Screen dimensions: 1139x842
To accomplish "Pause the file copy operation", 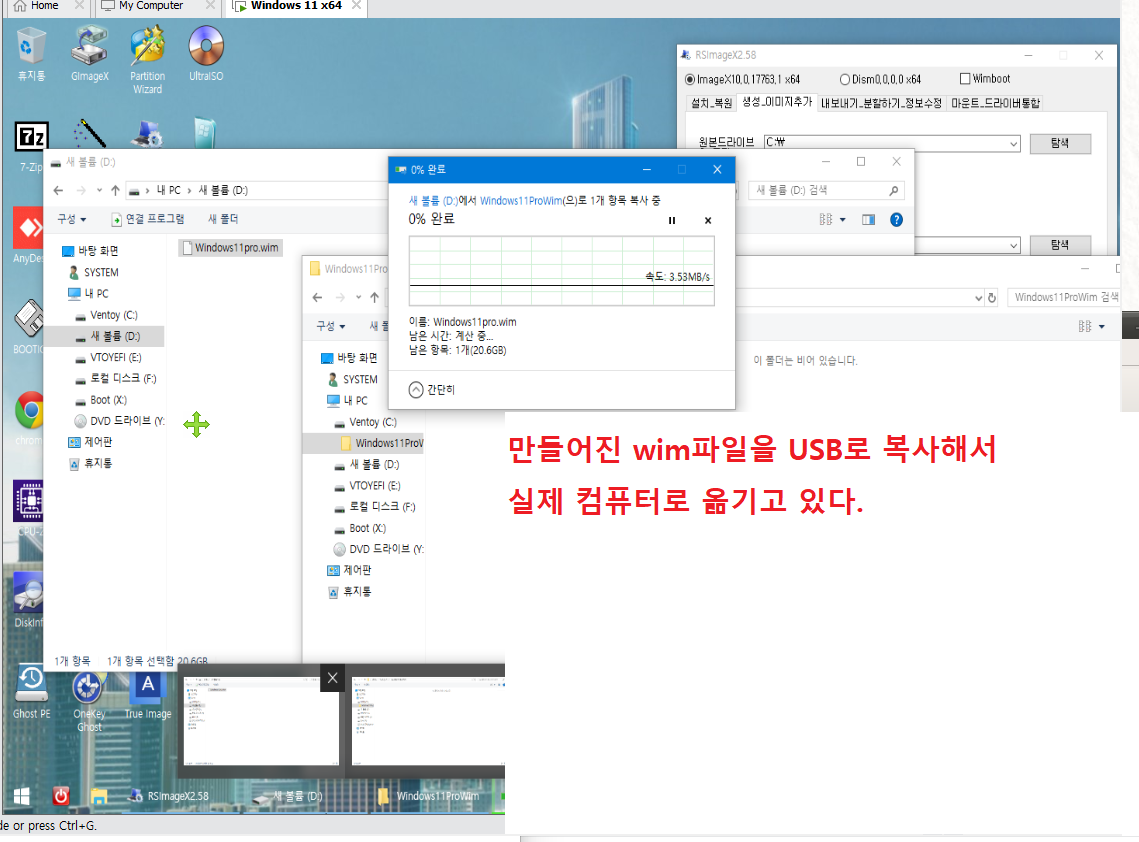I will click(x=672, y=220).
